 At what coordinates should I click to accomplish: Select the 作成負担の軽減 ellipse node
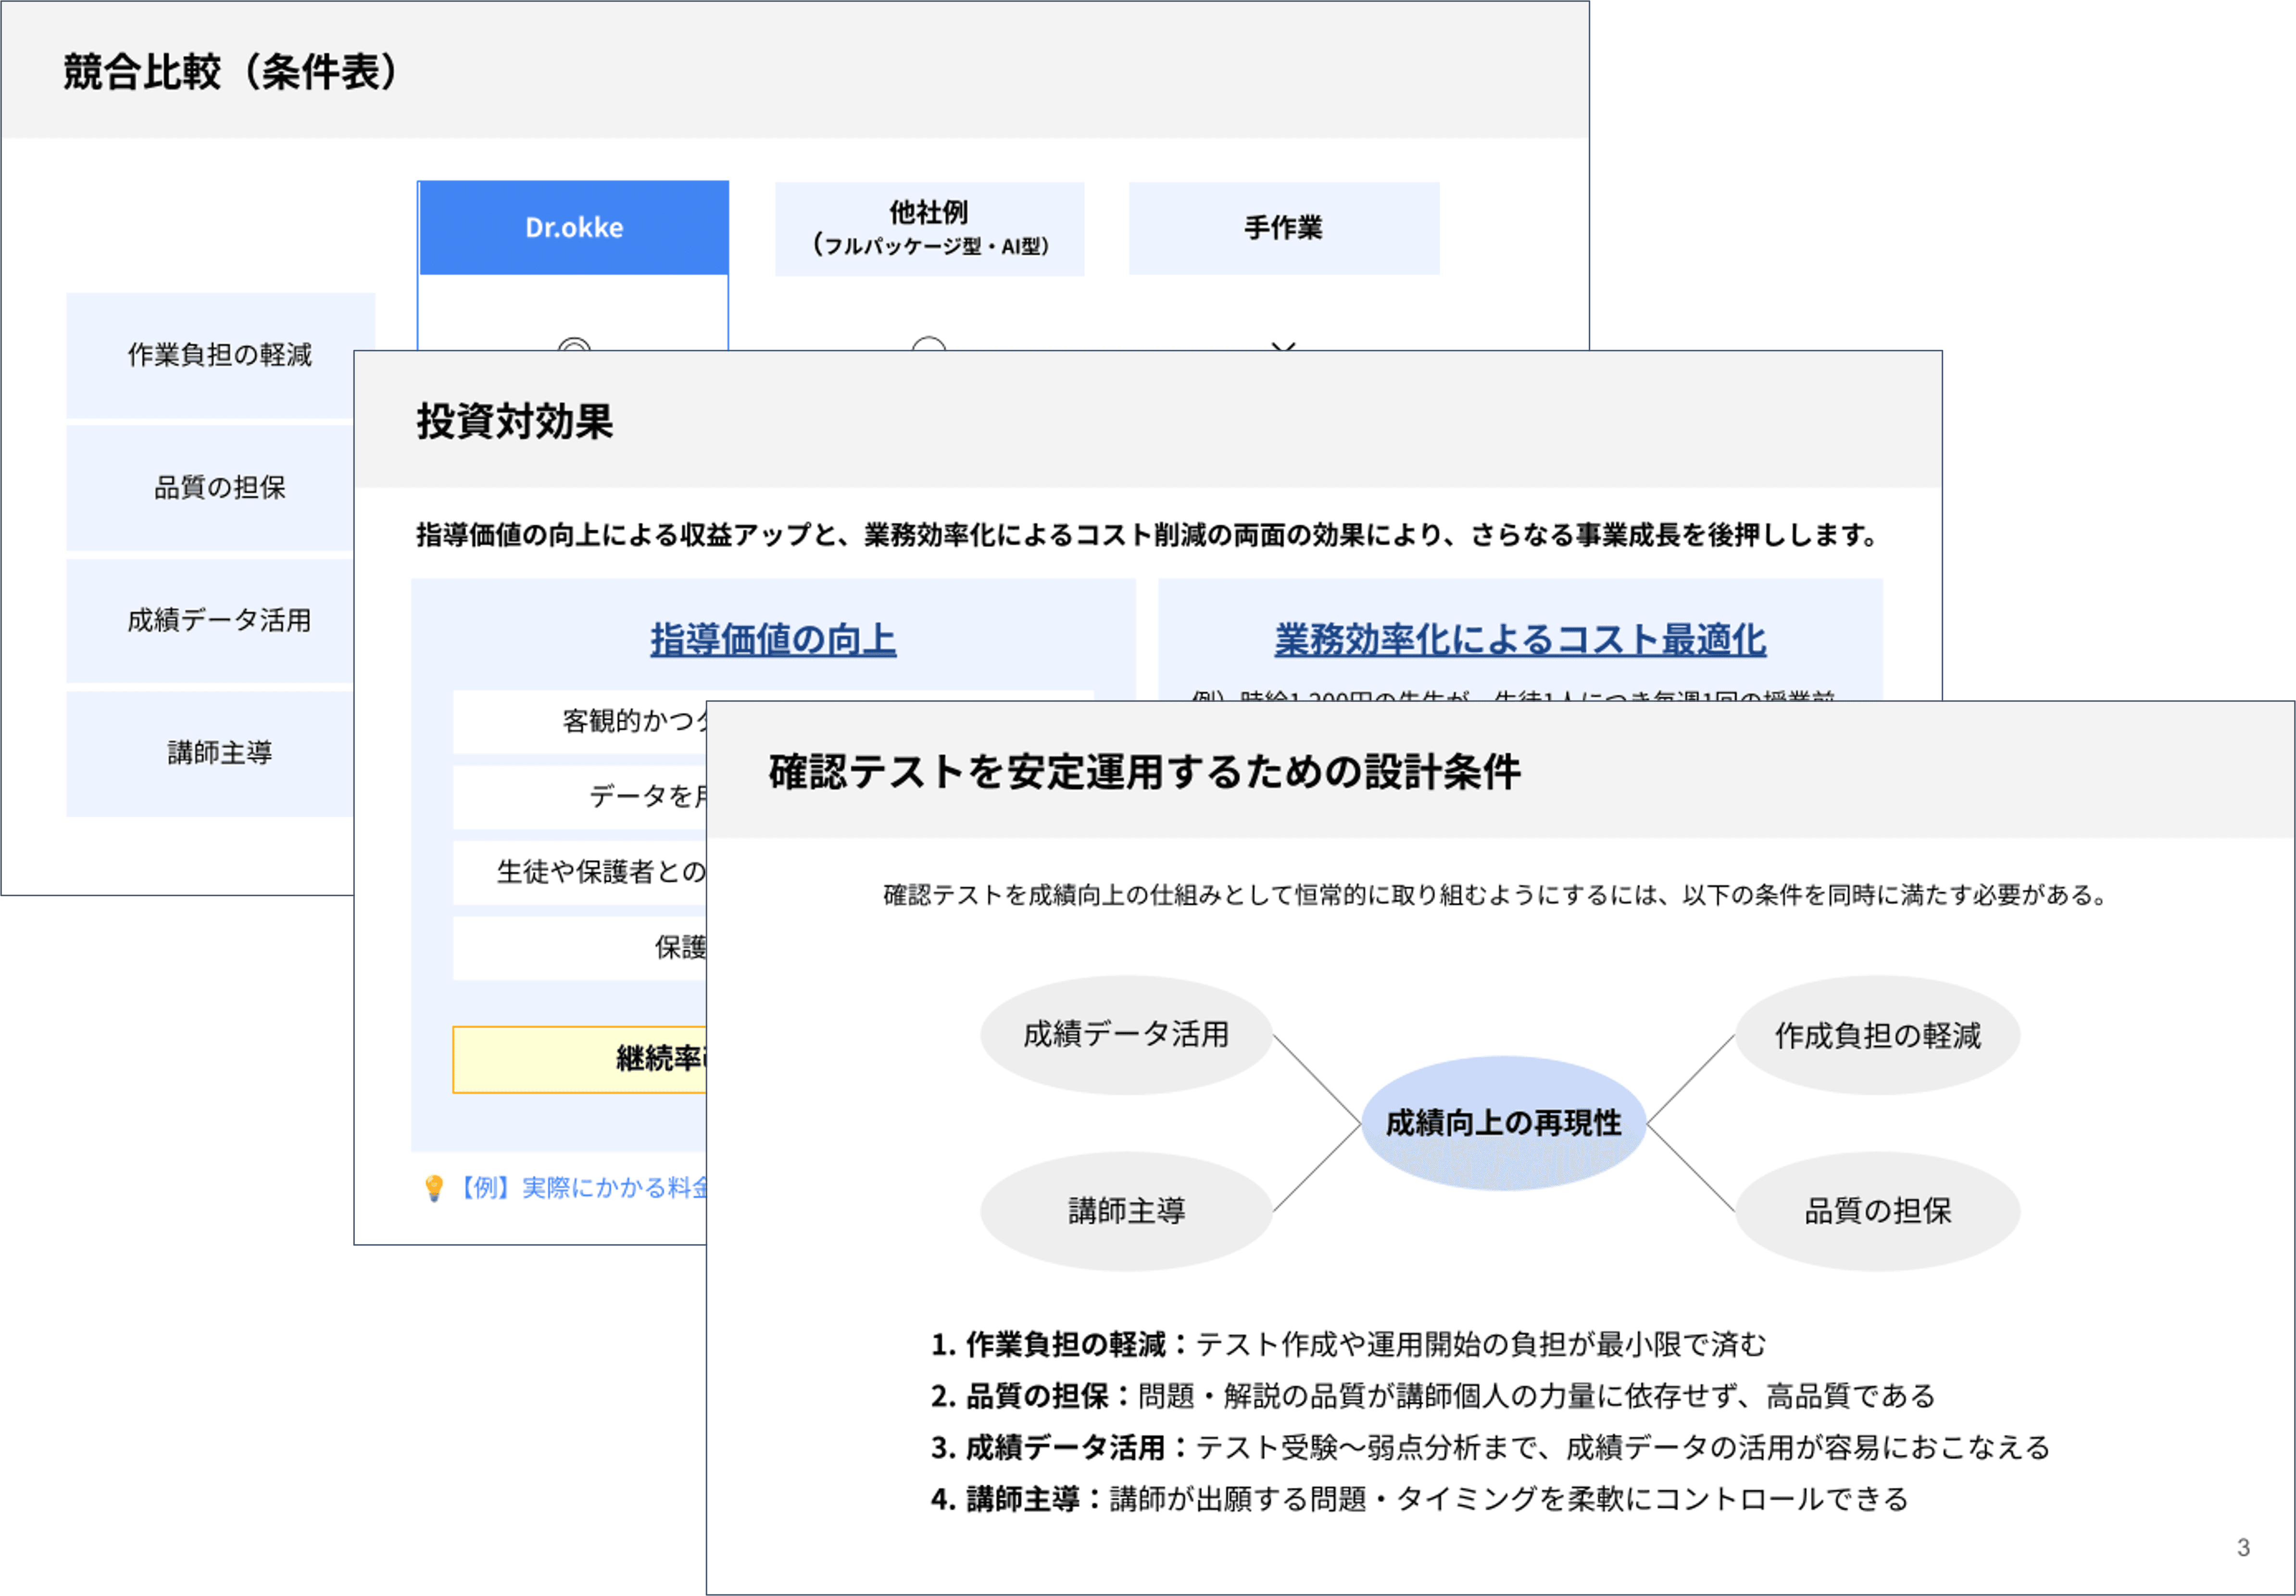point(1877,1035)
